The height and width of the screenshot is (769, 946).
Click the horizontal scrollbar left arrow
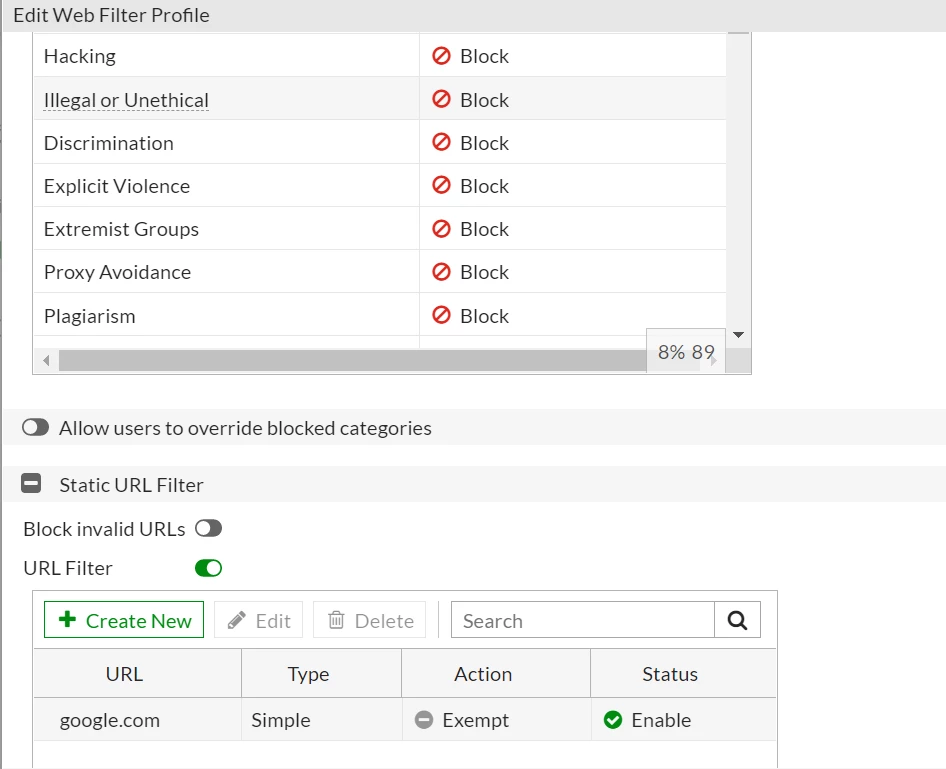[x=46, y=361]
